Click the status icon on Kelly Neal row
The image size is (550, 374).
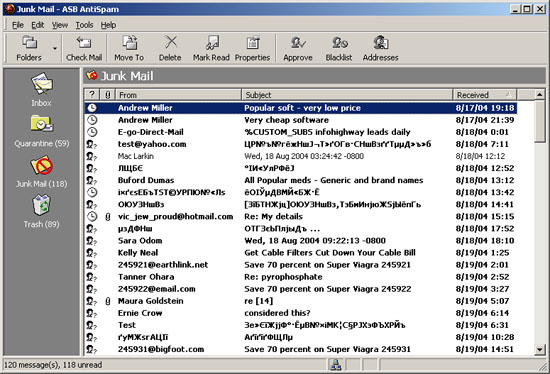92,253
